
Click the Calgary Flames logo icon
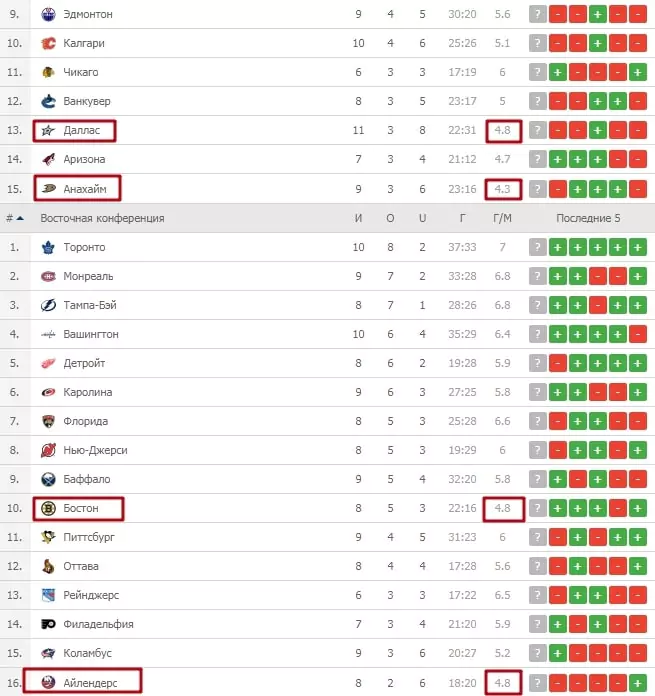click(x=48, y=43)
